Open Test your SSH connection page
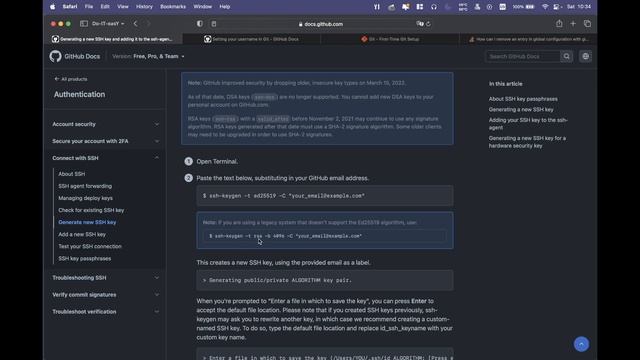The height and width of the screenshot is (360, 640). coord(90,247)
